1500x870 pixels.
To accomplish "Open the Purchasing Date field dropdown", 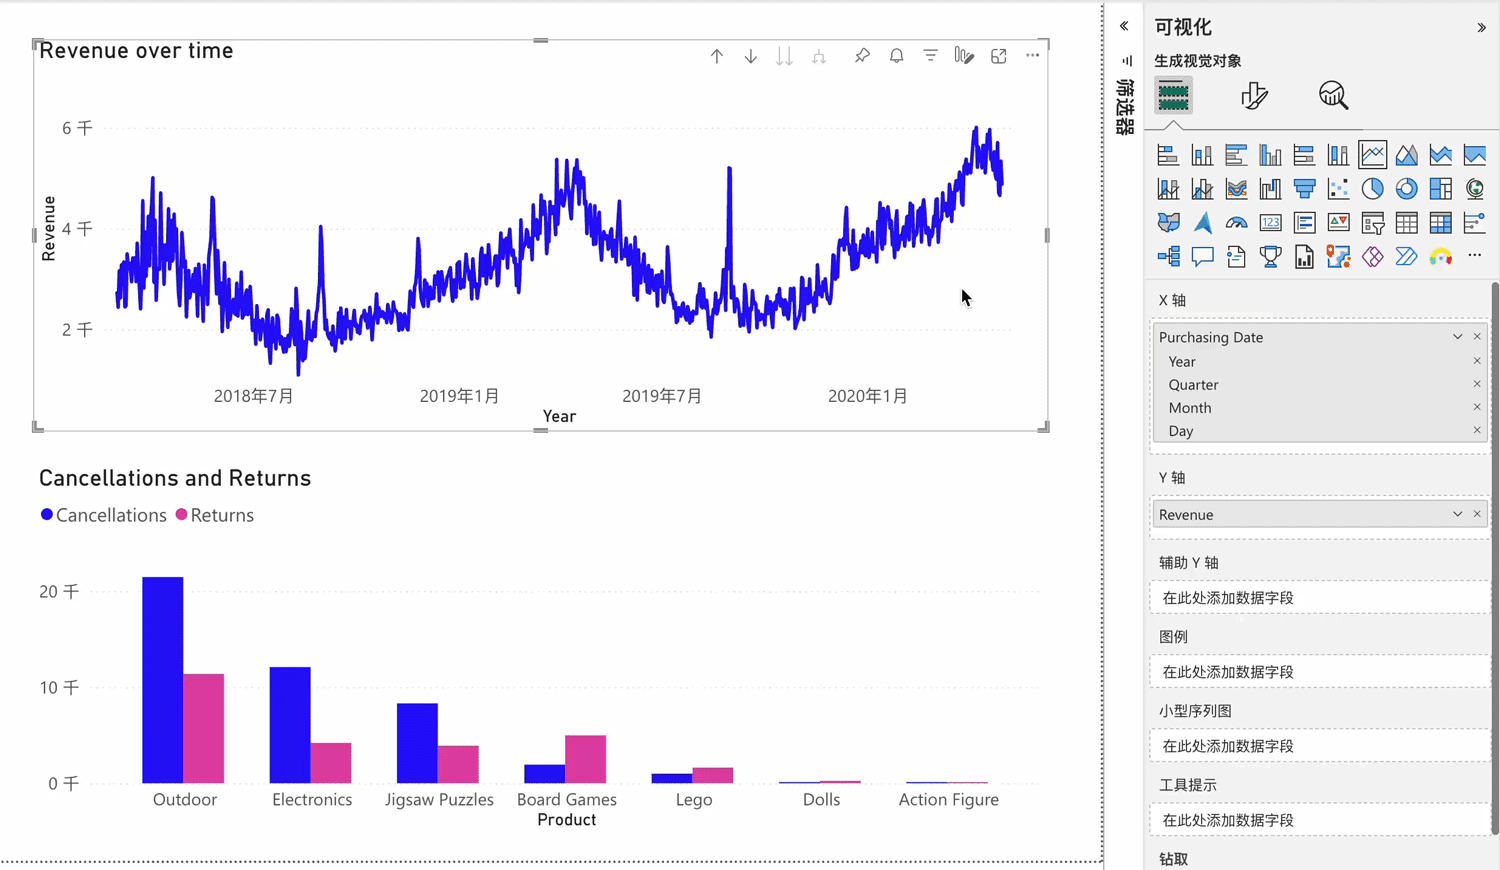I will (x=1457, y=337).
